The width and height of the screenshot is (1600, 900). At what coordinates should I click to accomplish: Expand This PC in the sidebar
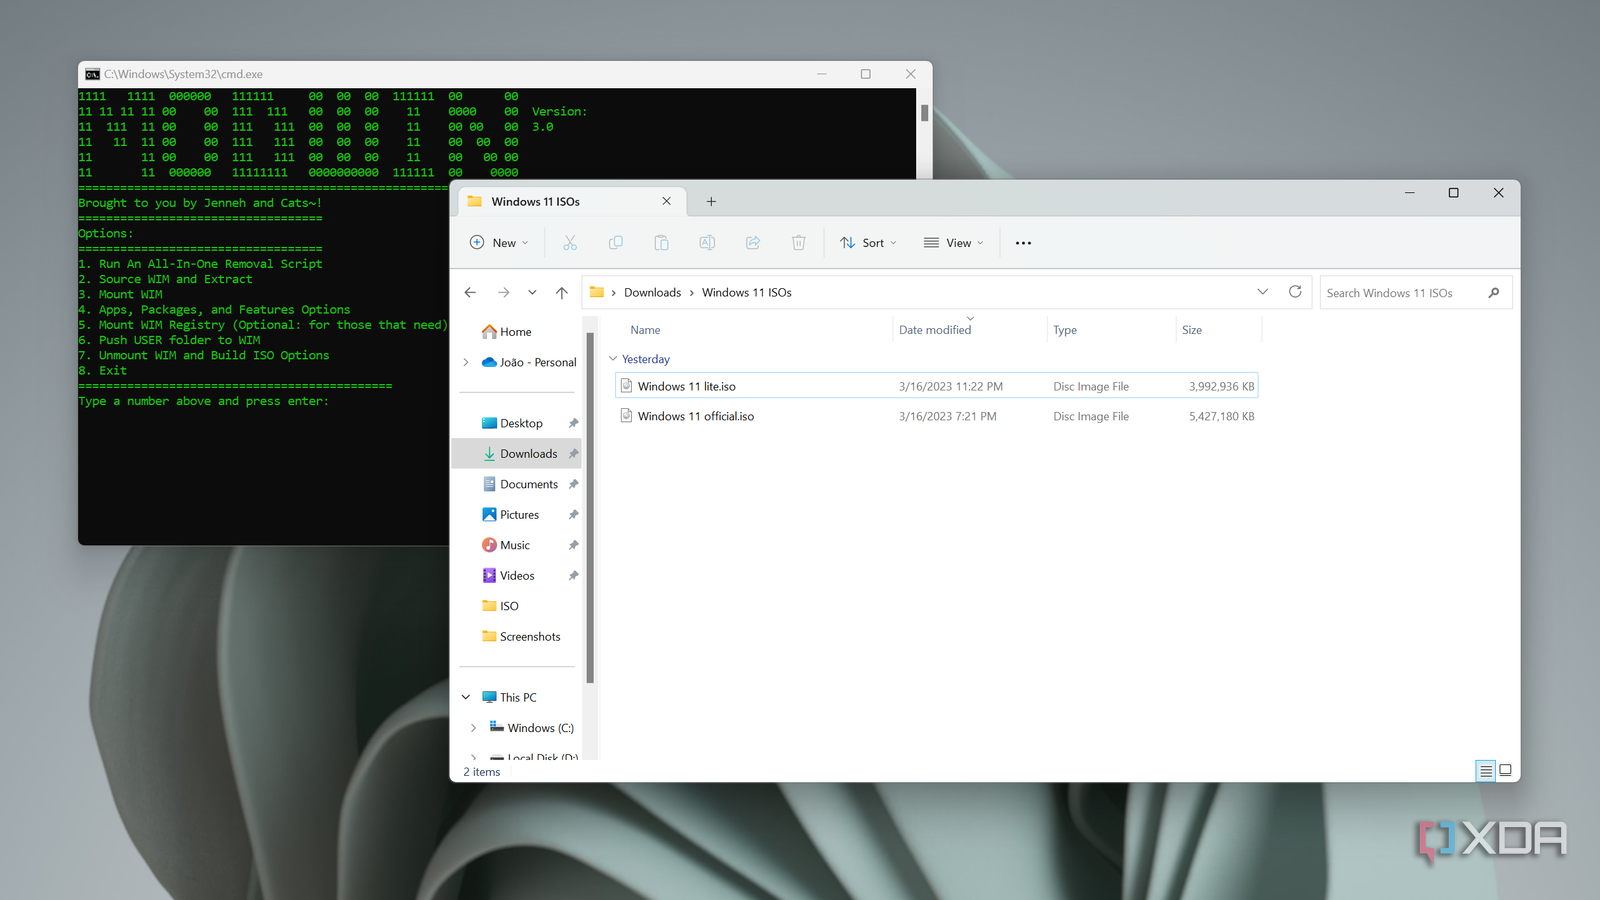pos(465,696)
